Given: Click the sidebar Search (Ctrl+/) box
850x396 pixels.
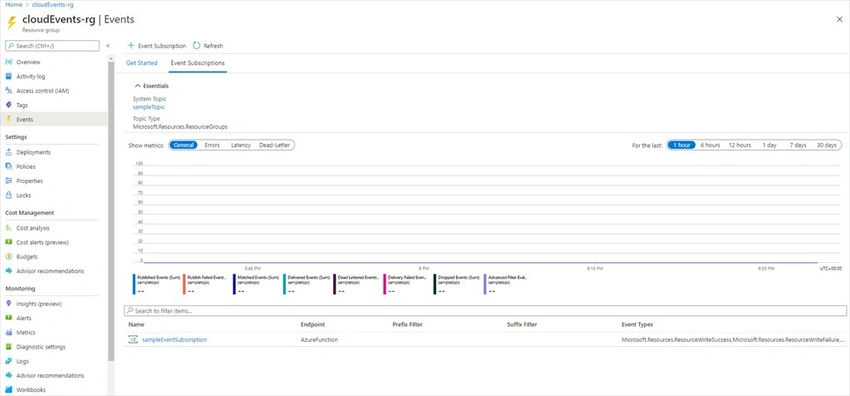Looking at the screenshot, I should (x=52, y=46).
